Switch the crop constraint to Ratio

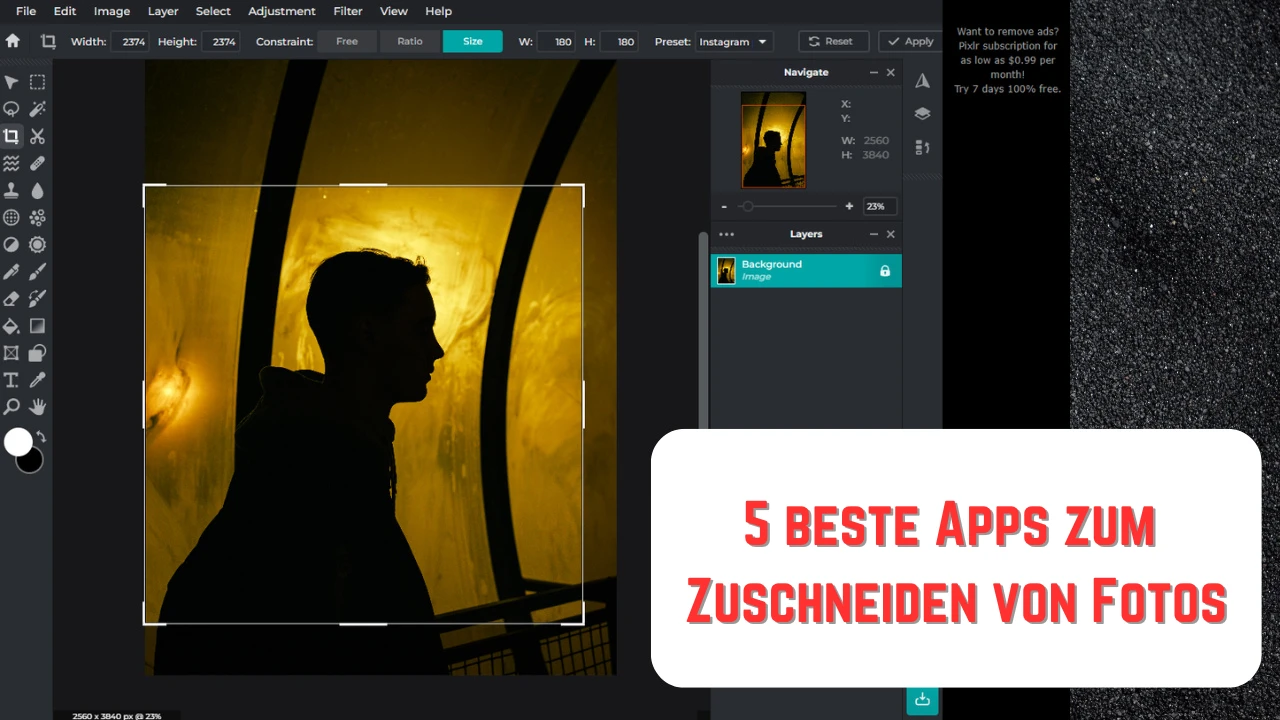pyautogui.click(x=409, y=41)
